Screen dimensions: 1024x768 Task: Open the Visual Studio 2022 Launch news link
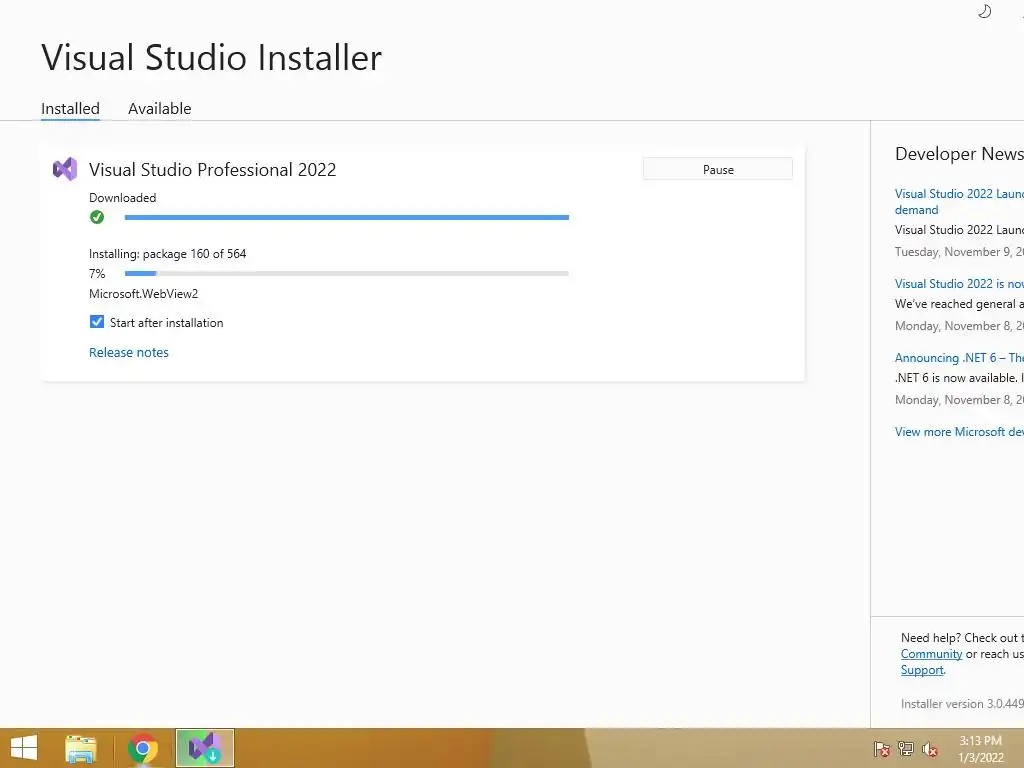click(x=959, y=202)
